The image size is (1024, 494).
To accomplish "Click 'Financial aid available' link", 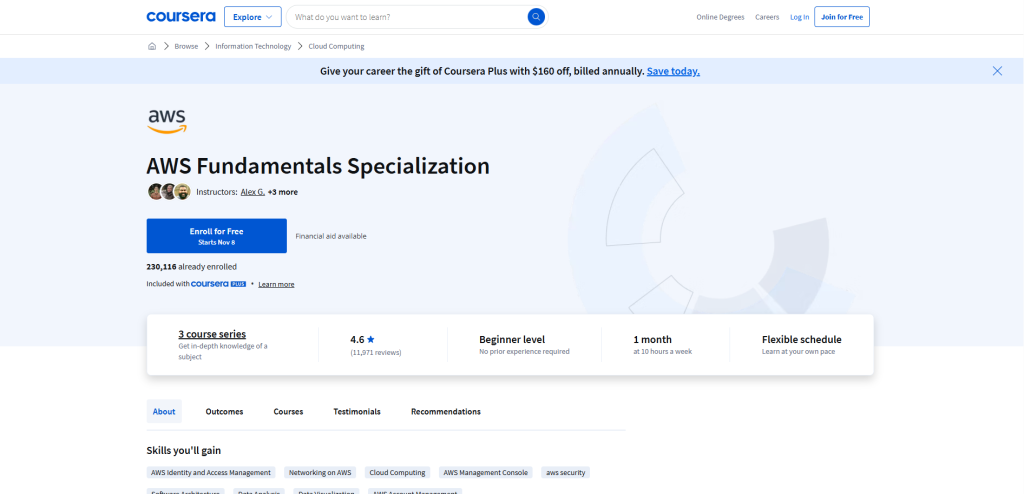I will pos(331,237).
